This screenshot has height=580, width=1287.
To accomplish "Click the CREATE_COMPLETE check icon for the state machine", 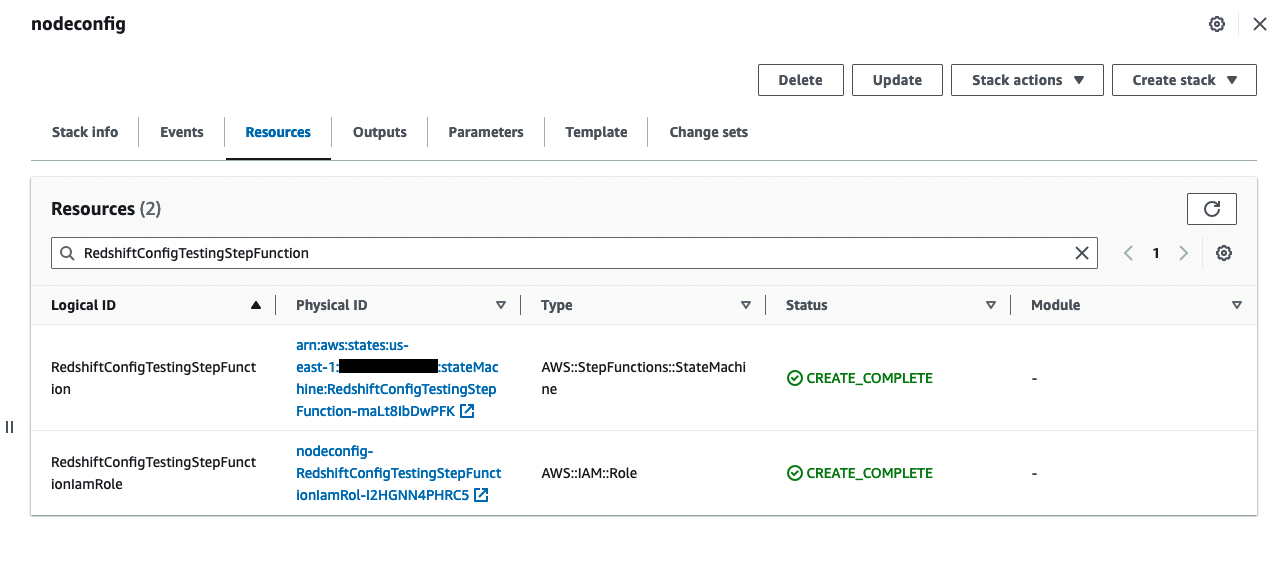I will pyautogui.click(x=793, y=378).
